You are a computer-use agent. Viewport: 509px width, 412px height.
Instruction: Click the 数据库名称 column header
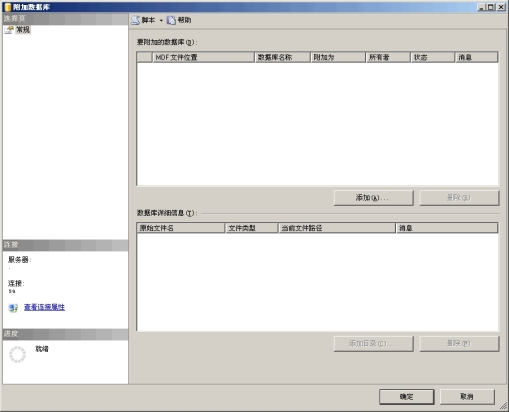point(282,57)
